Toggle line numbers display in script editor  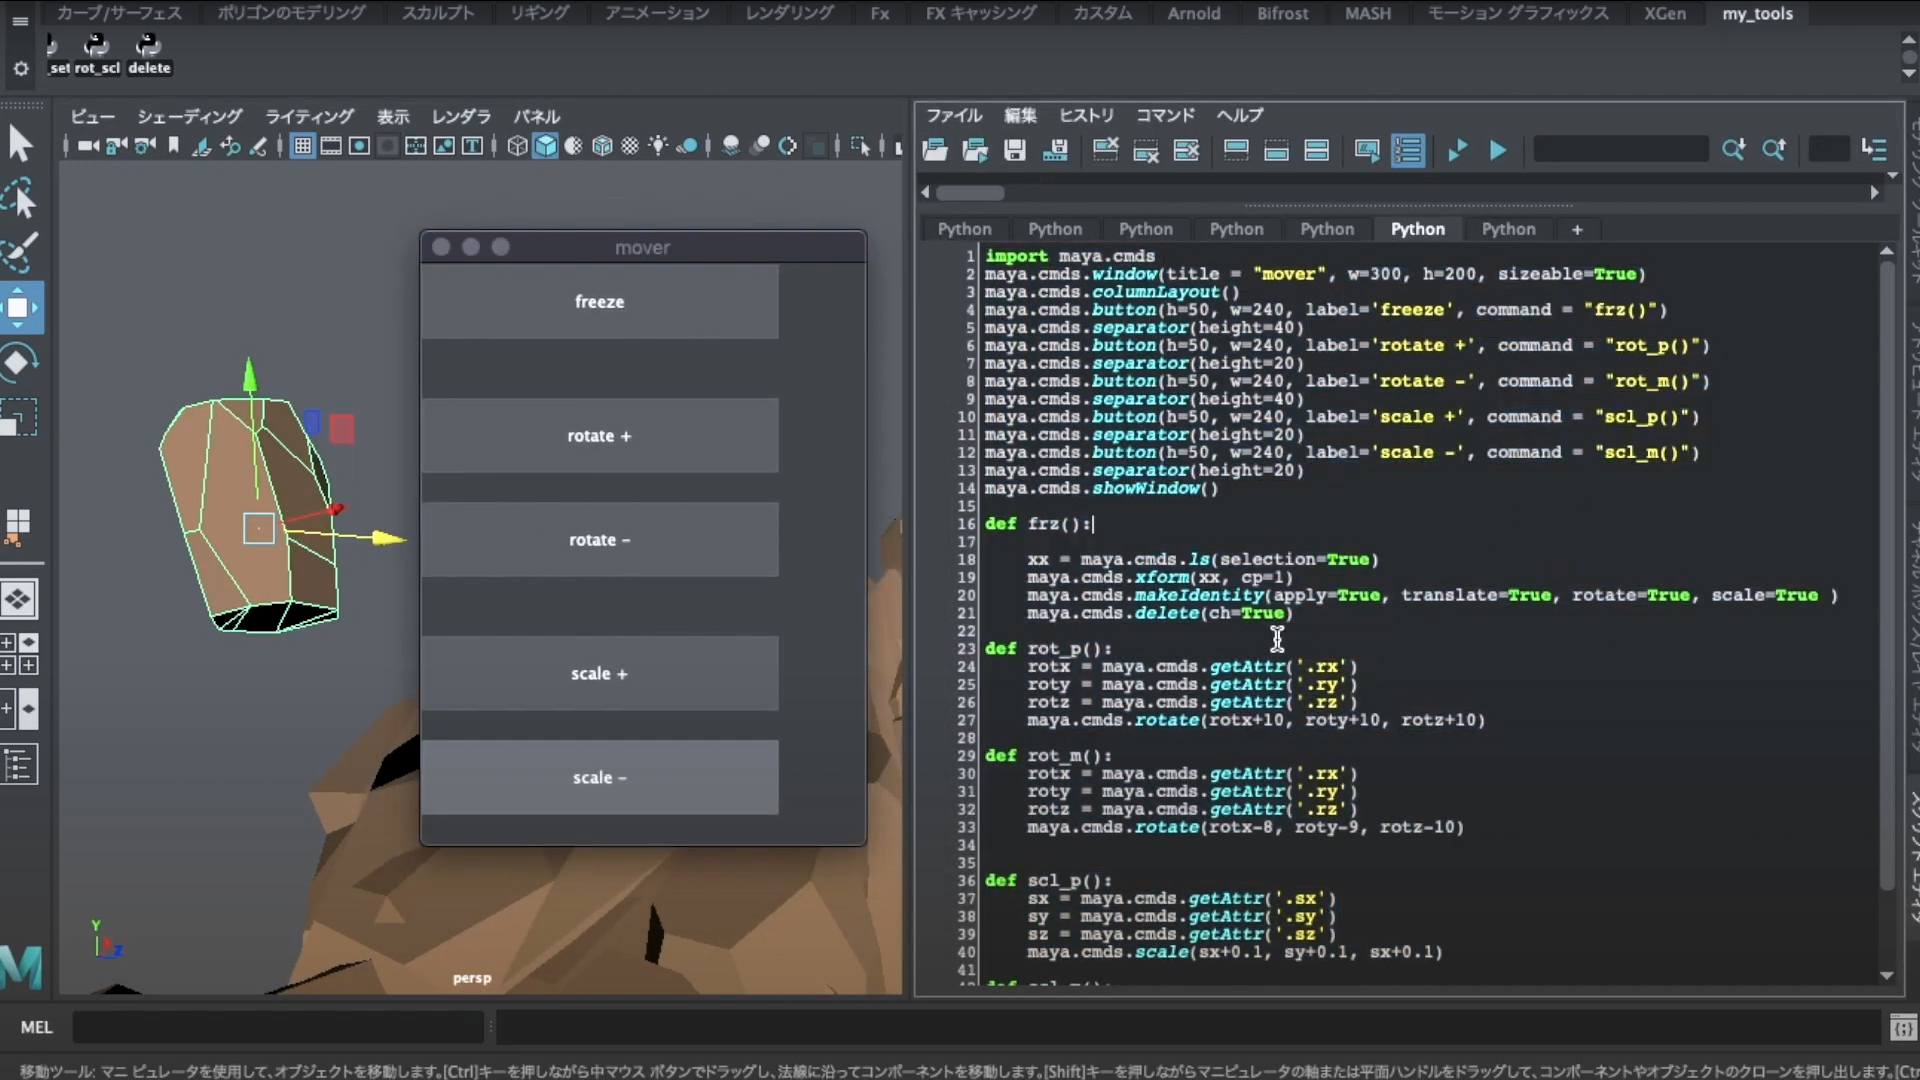(1408, 150)
